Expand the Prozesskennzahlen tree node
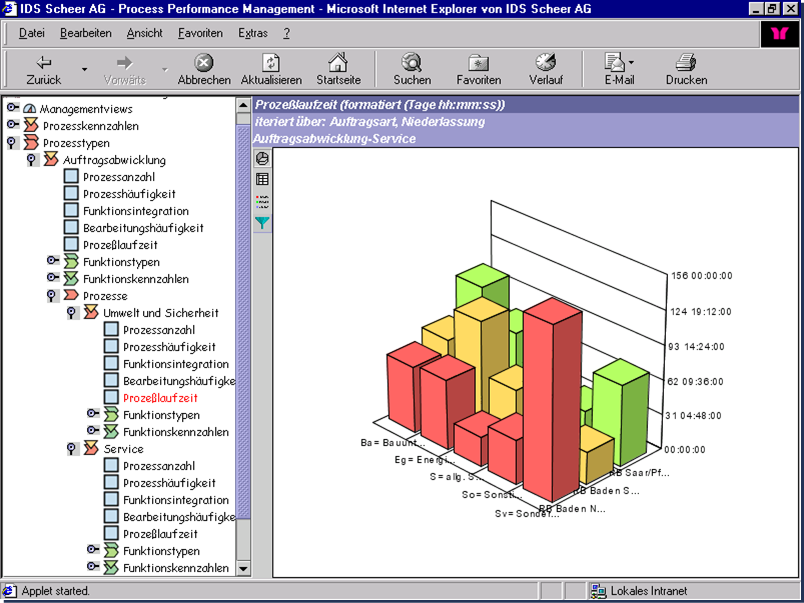The height and width of the screenshot is (603, 804). tap(13, 125)
